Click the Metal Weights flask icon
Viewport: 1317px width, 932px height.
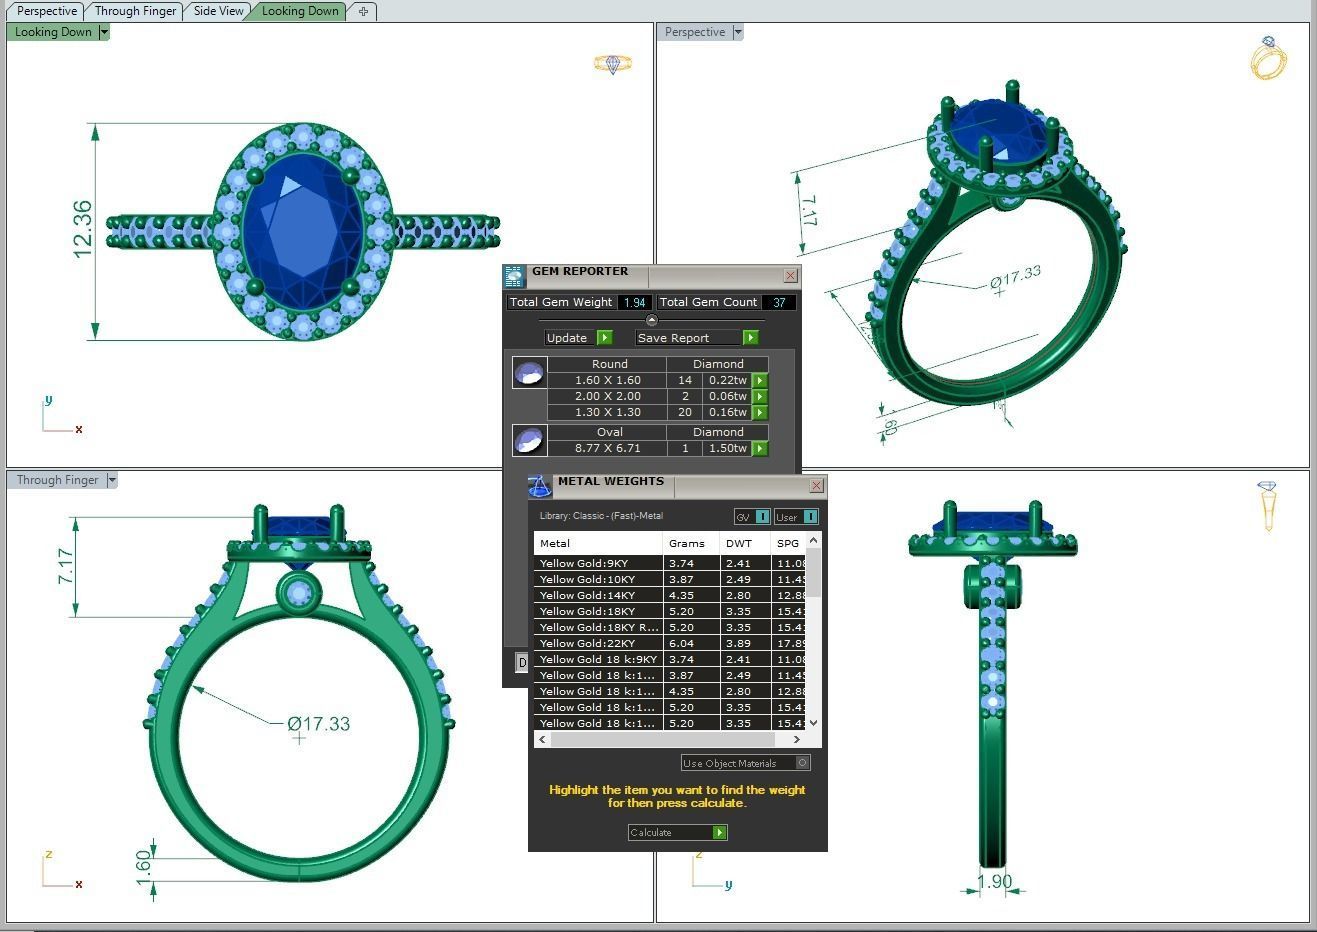point(540,486)
